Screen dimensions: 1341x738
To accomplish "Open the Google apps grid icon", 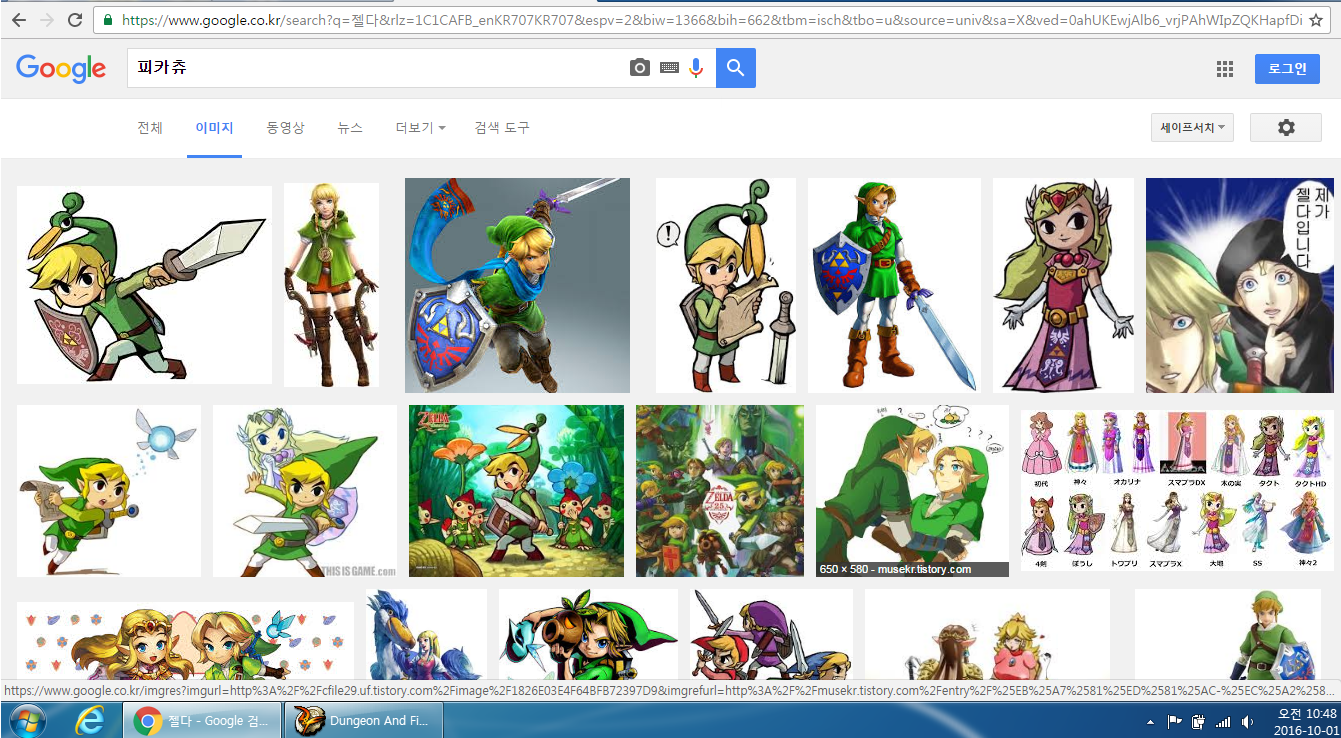I will [1225, 69].
